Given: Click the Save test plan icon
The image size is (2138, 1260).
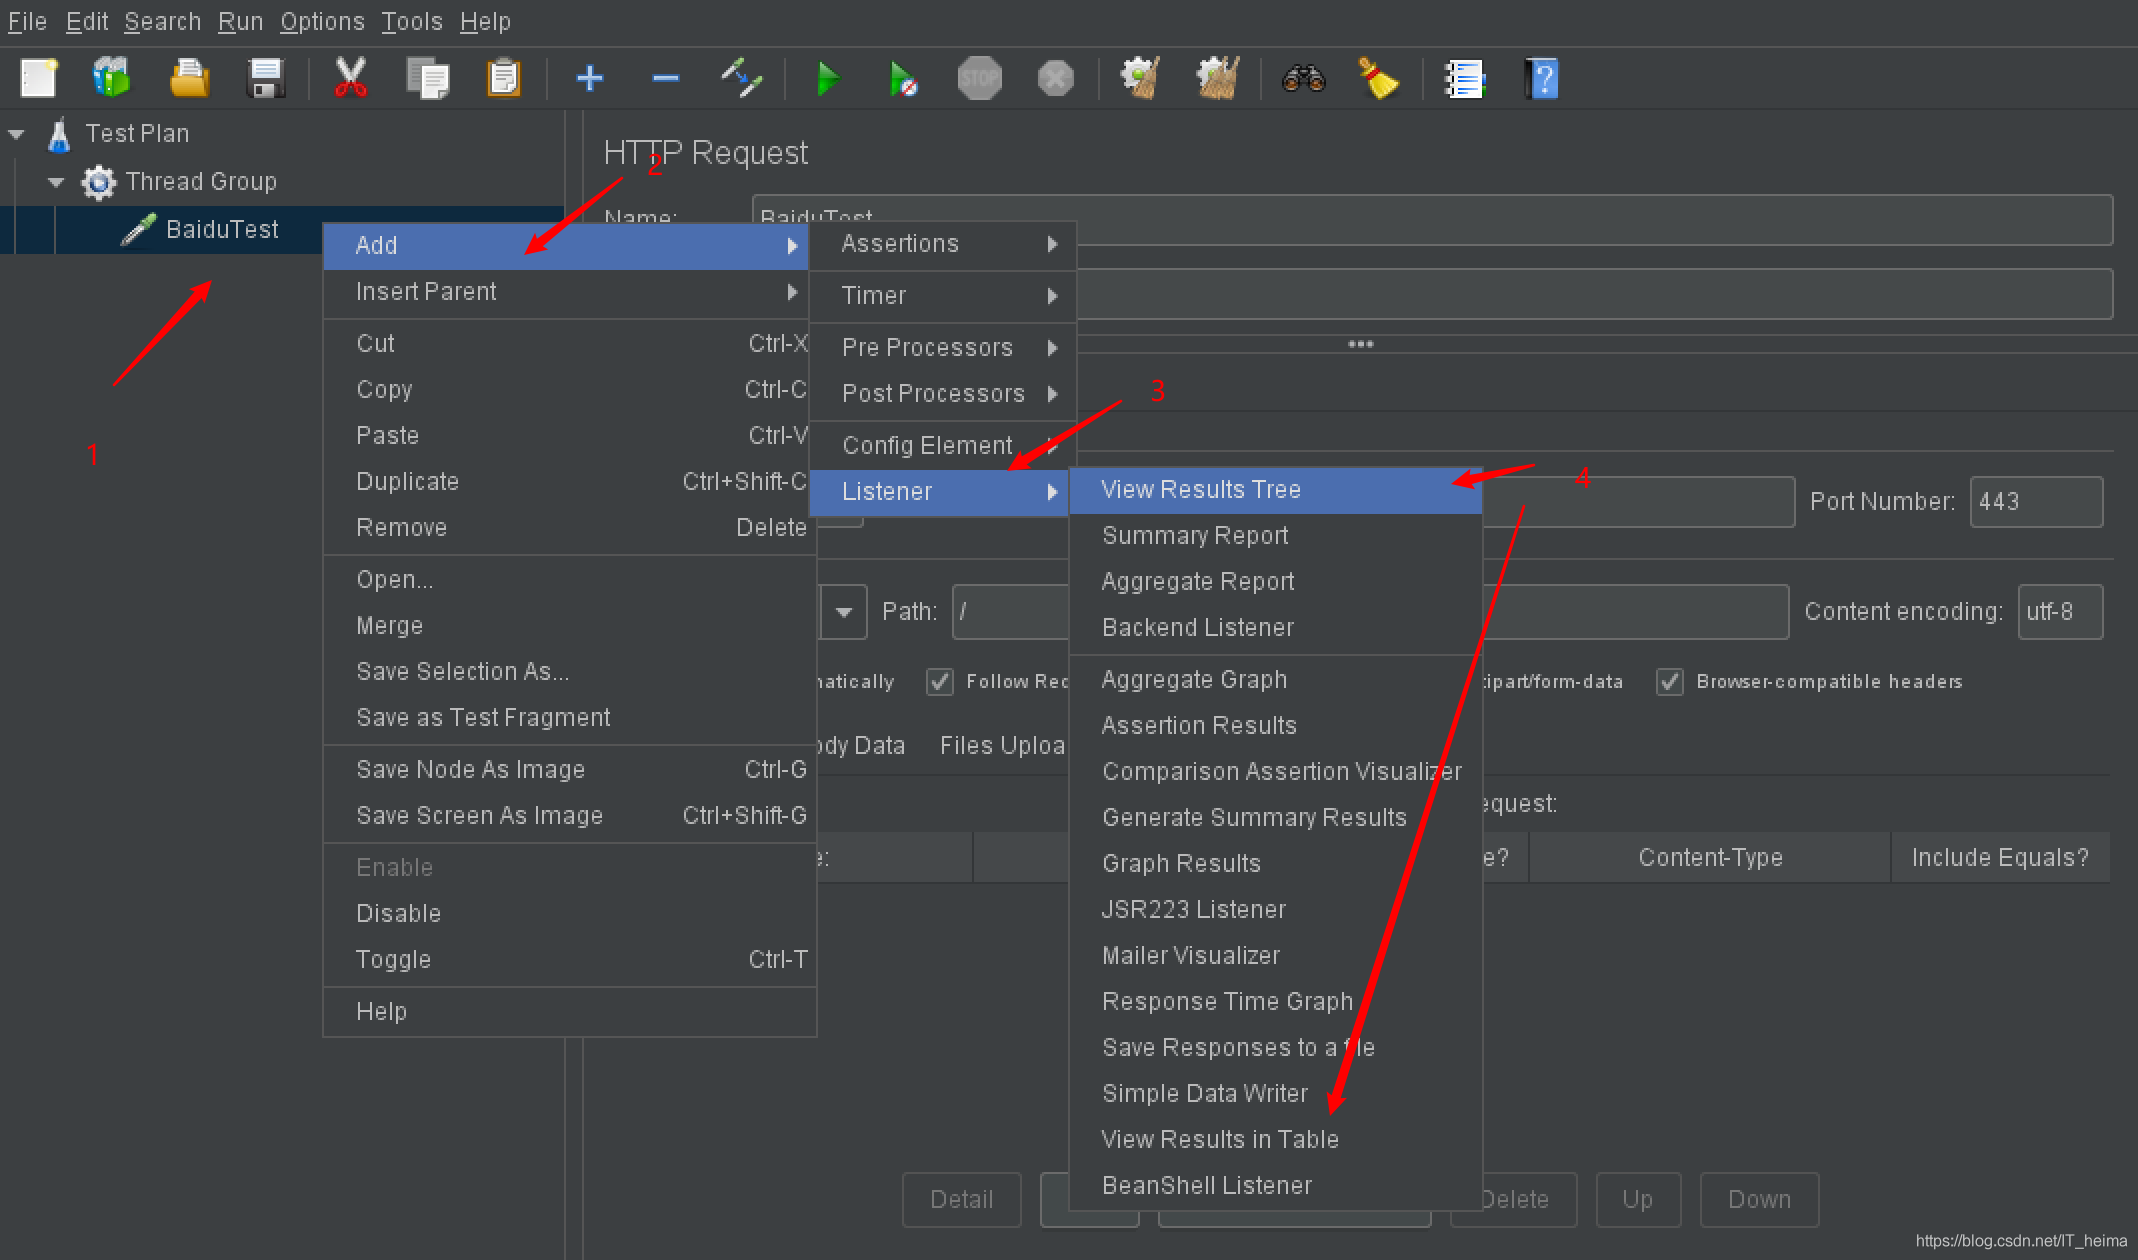Looking at the screenshot, I should pos(265,80).
